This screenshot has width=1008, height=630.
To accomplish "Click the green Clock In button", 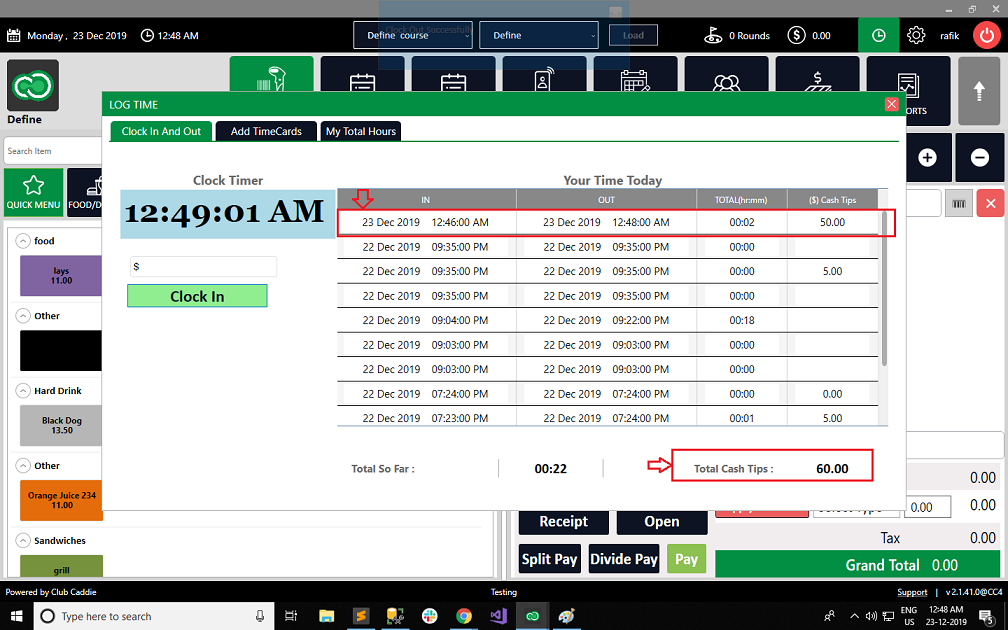I will 197,296.
